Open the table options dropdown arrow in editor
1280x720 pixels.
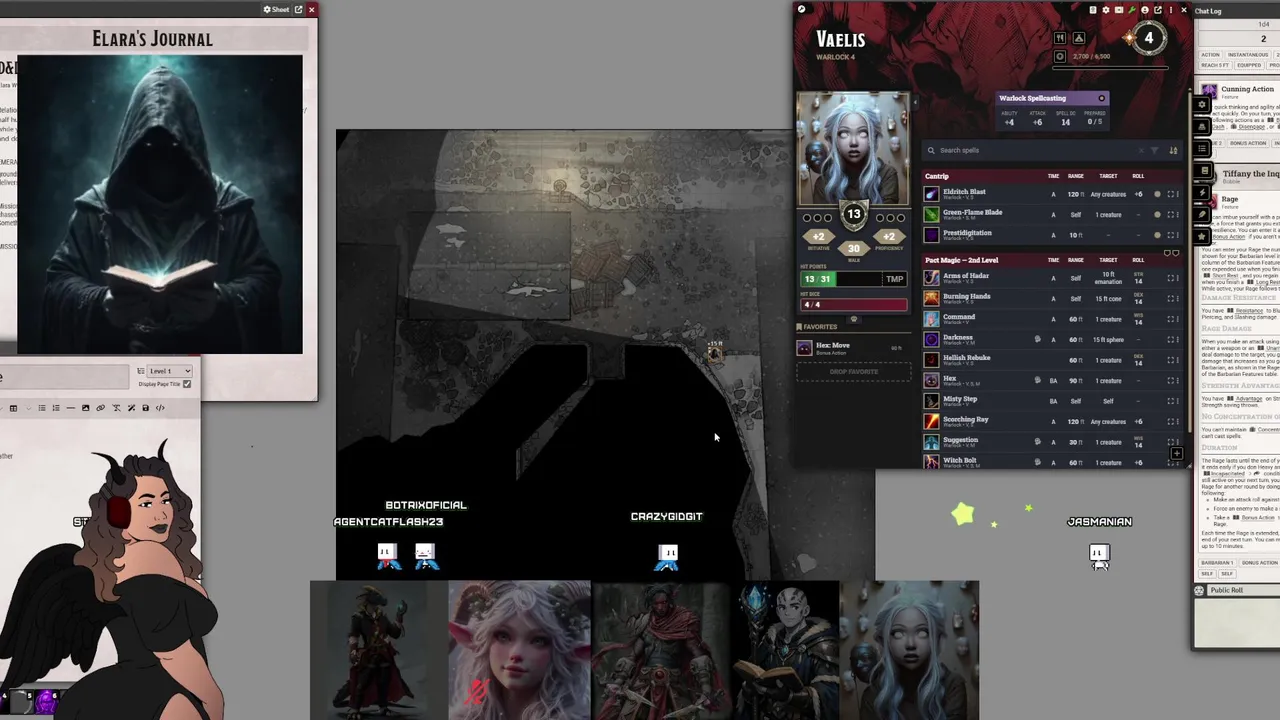(x=28, y=408)
